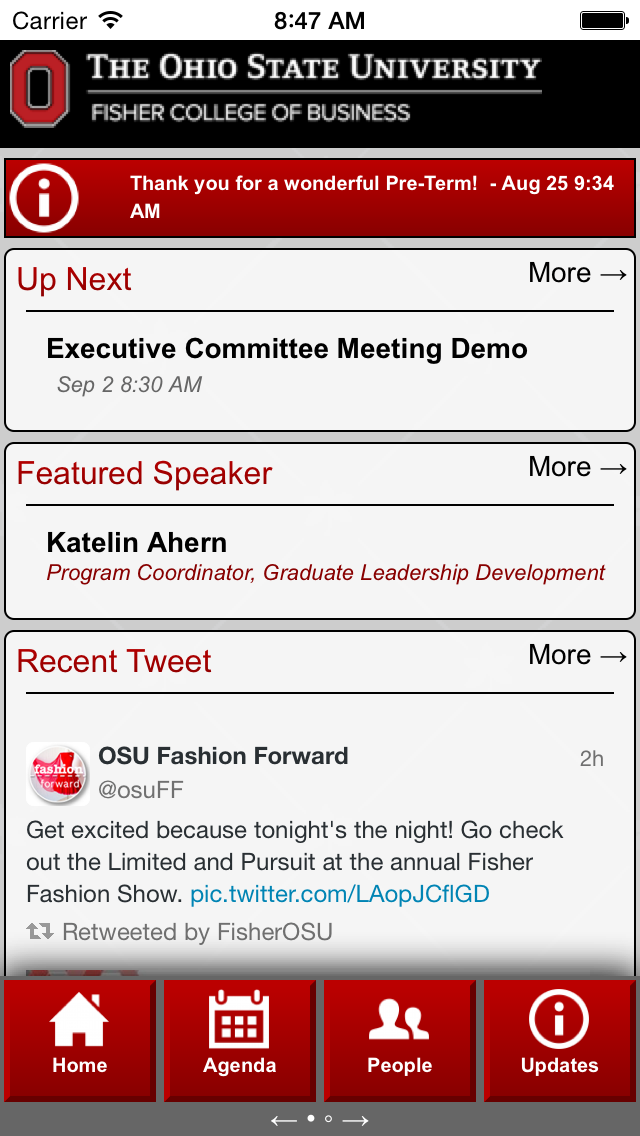The height and width of the screenshot is (1136, 640).
Task: Select the second page indicator dot
Action: pyautogui.click(x=328, y=1120)
